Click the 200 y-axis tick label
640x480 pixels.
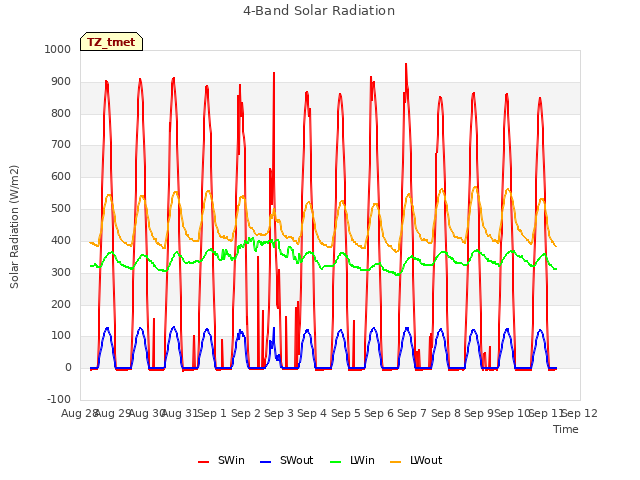coord(61,304)
